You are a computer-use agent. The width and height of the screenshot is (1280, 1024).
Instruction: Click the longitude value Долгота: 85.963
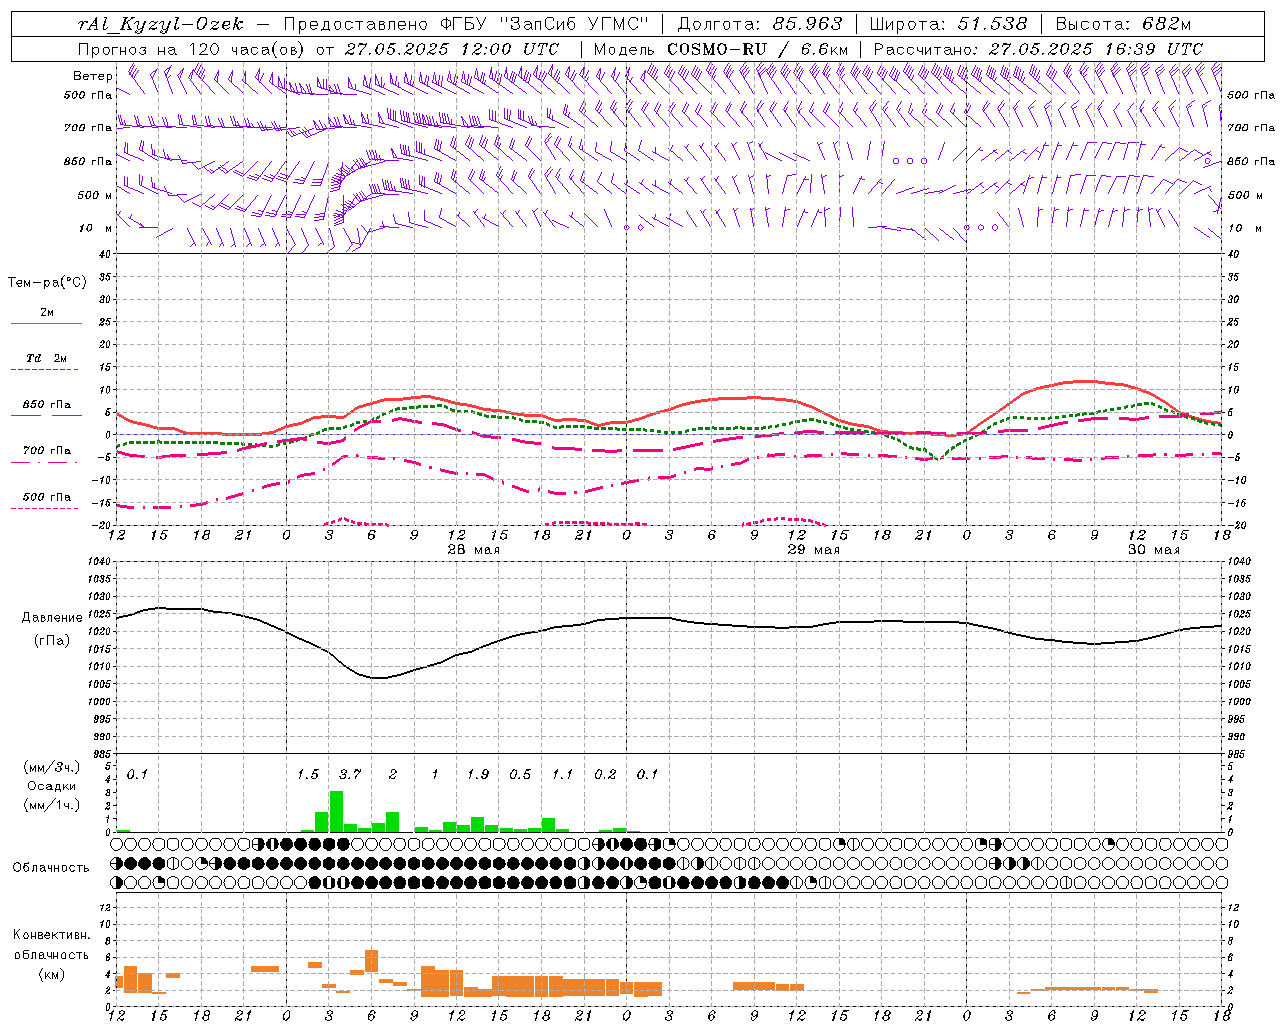point(760,24)
